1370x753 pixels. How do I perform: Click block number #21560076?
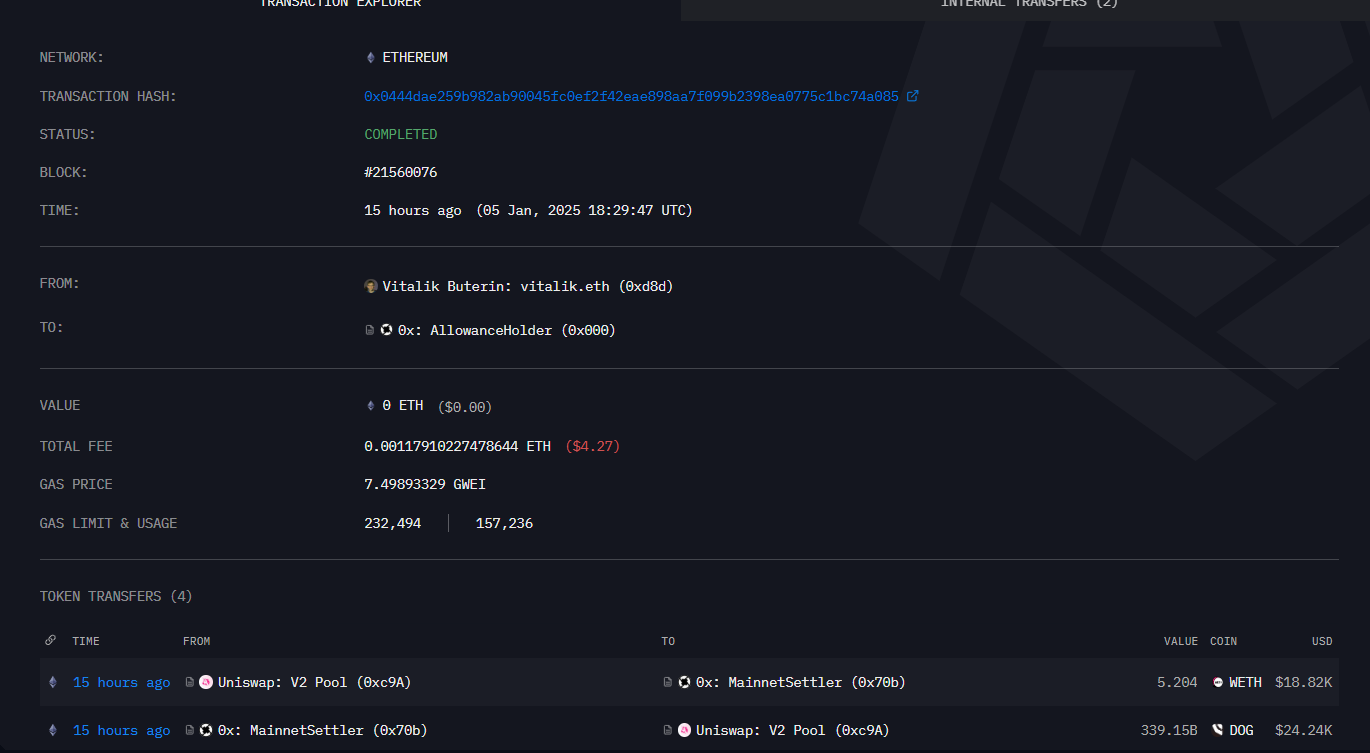(x=400, y=173)
